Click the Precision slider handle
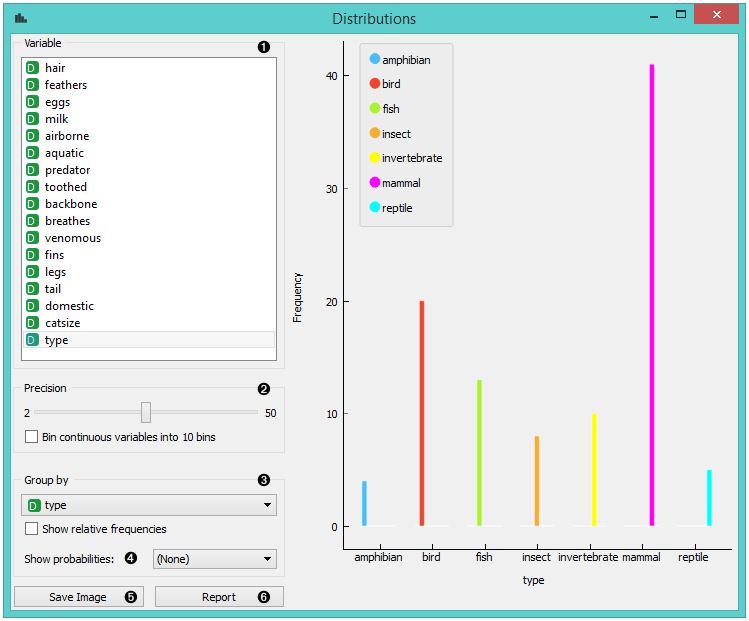 [x=146, y=412]
